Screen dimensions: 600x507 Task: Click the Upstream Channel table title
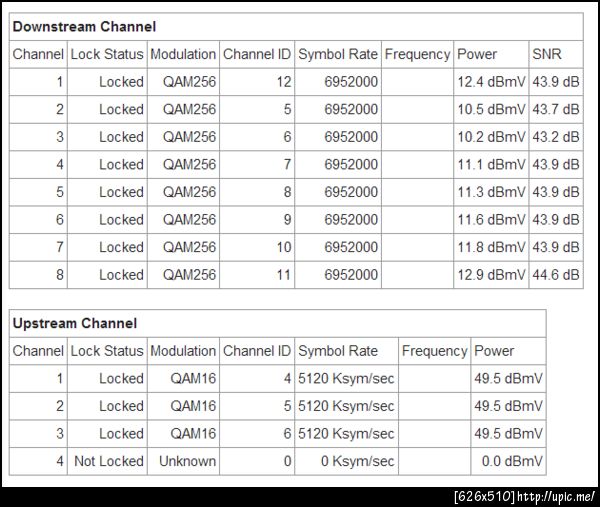(75, 323)
